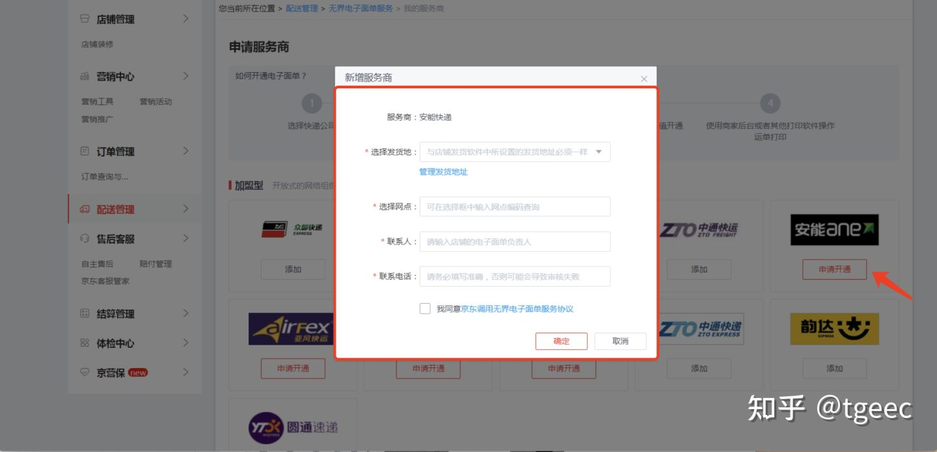Click the 联系人 input field

[x=514, y=241]
